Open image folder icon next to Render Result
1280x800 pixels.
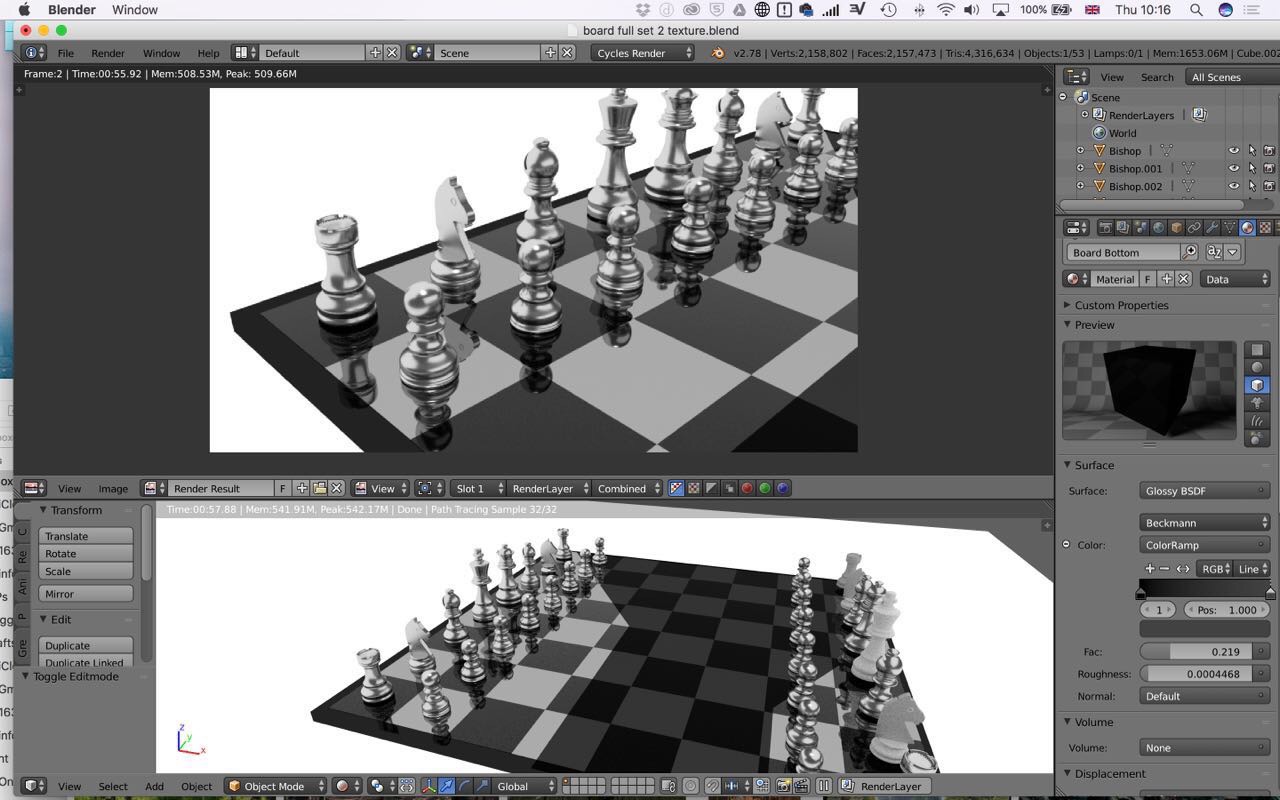(x=320, y=488)
